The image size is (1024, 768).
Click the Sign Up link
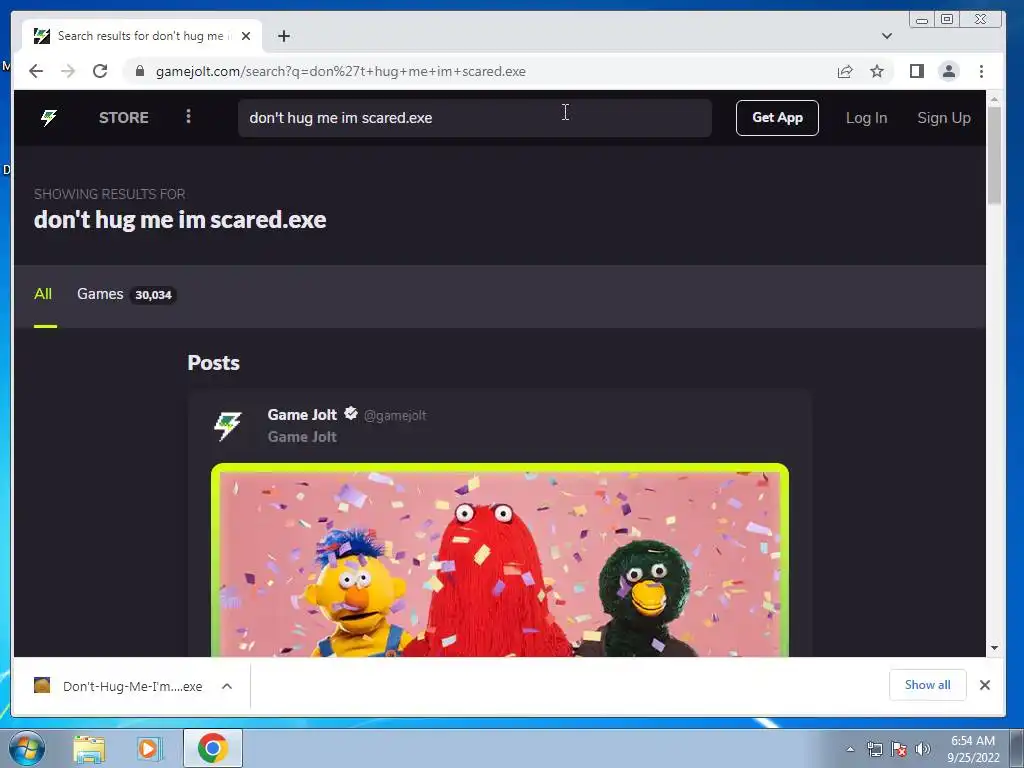(x=944, y=118)
